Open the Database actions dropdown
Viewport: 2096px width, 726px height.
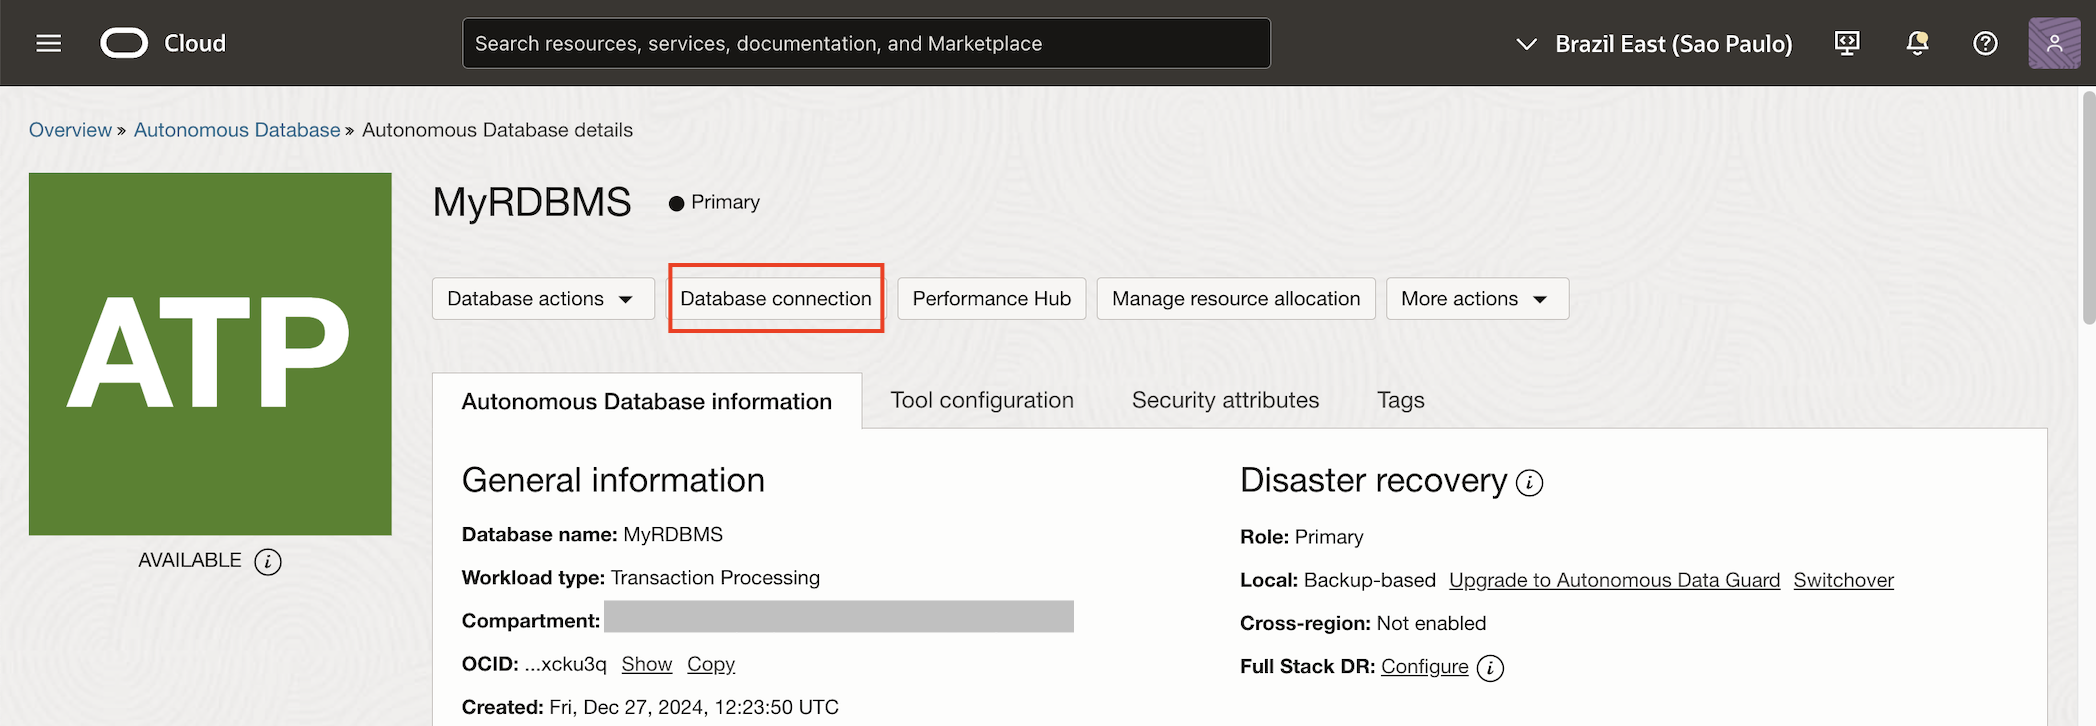click(x=543, y=299)
